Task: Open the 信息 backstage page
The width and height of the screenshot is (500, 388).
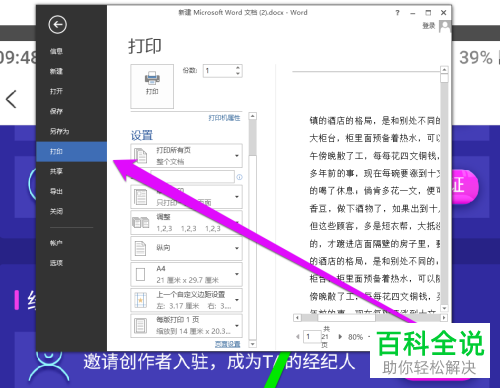Action: [x=56, y=51]
